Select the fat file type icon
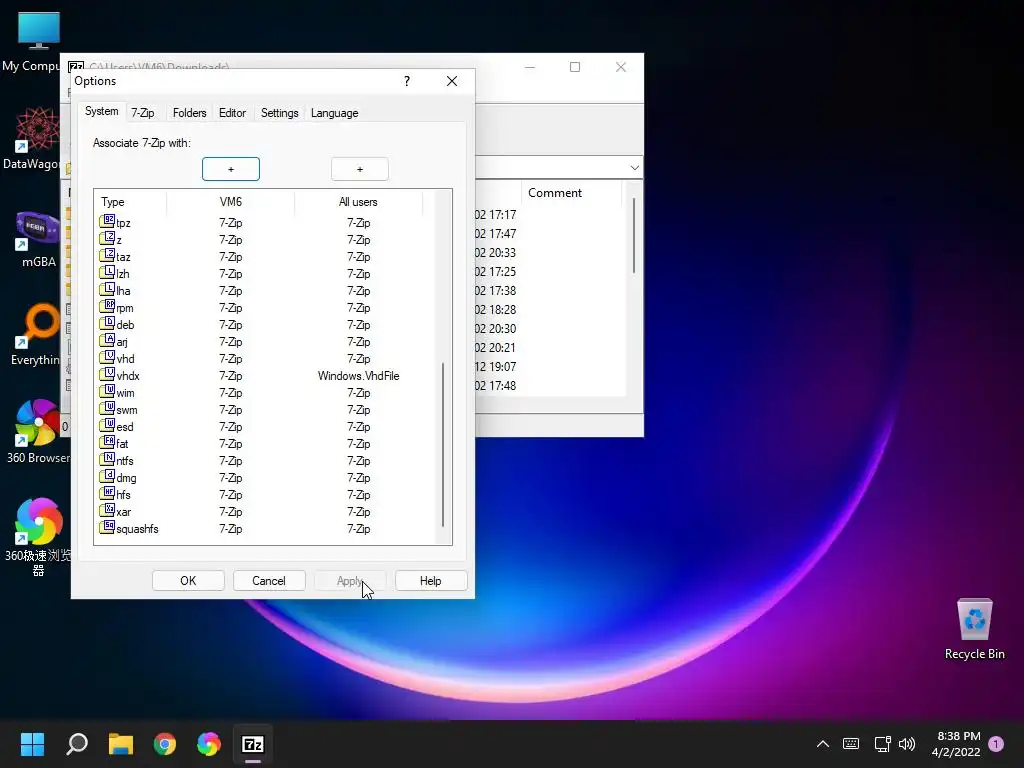This screenshot has width=1024, height=768. point(107,442)
